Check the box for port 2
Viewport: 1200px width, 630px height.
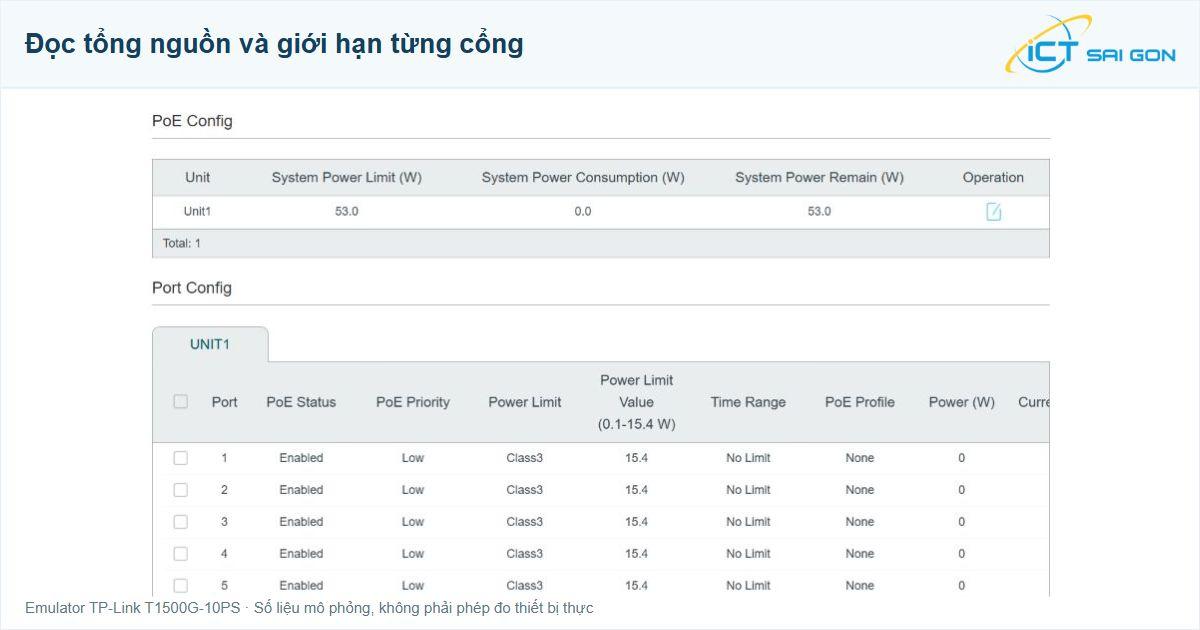tap(181, 490)
